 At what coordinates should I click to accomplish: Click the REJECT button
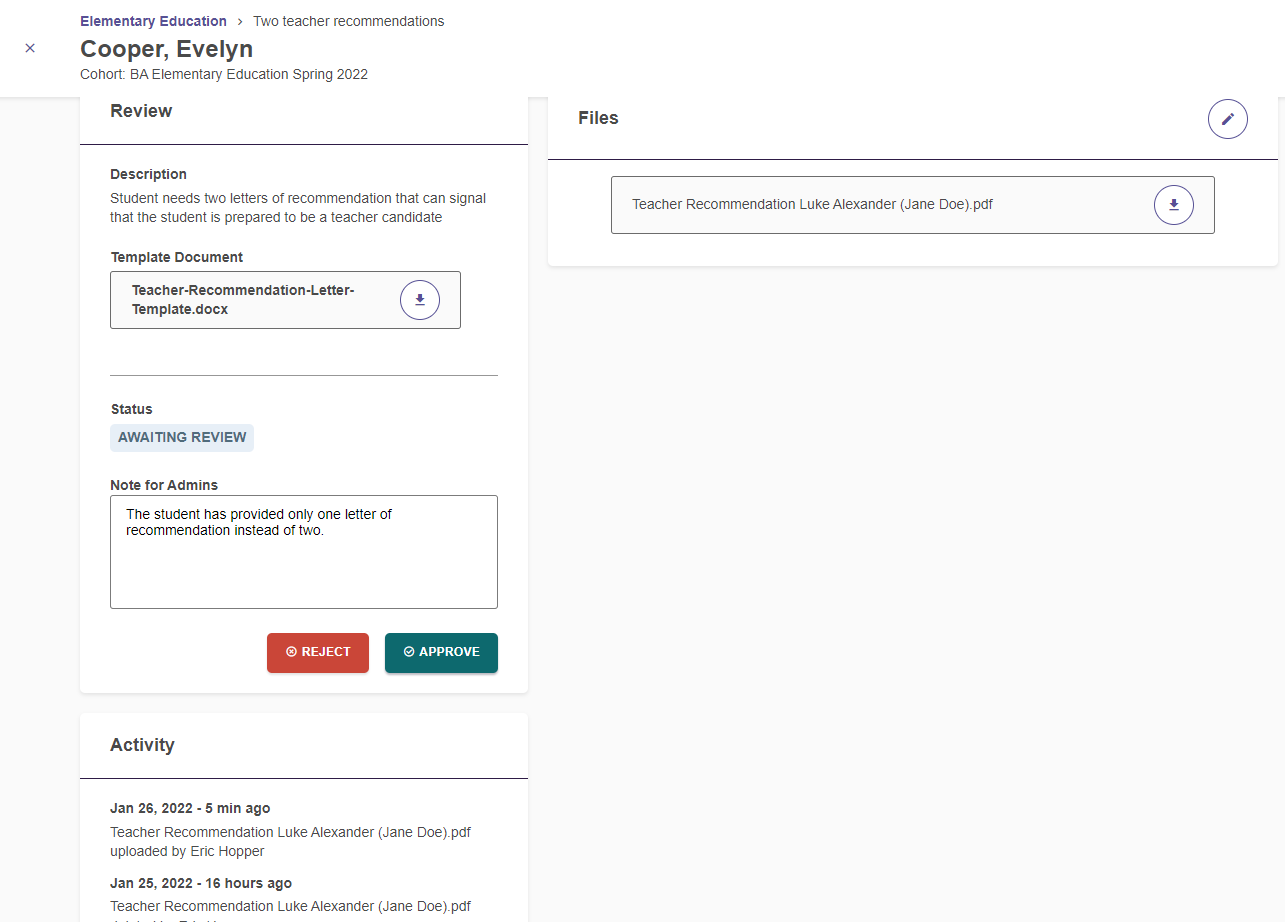tap(317, 652)
